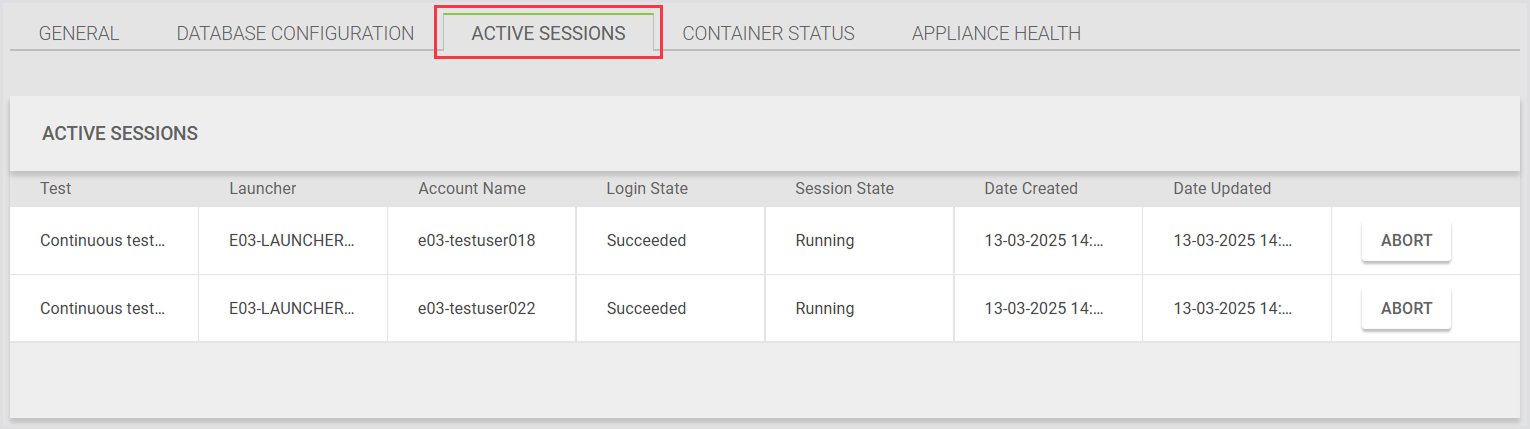This screenshot has width=1530, height=429.
Task: Click the Date Updated column header
Action: pyautogui.click(x=1221, y=188)
